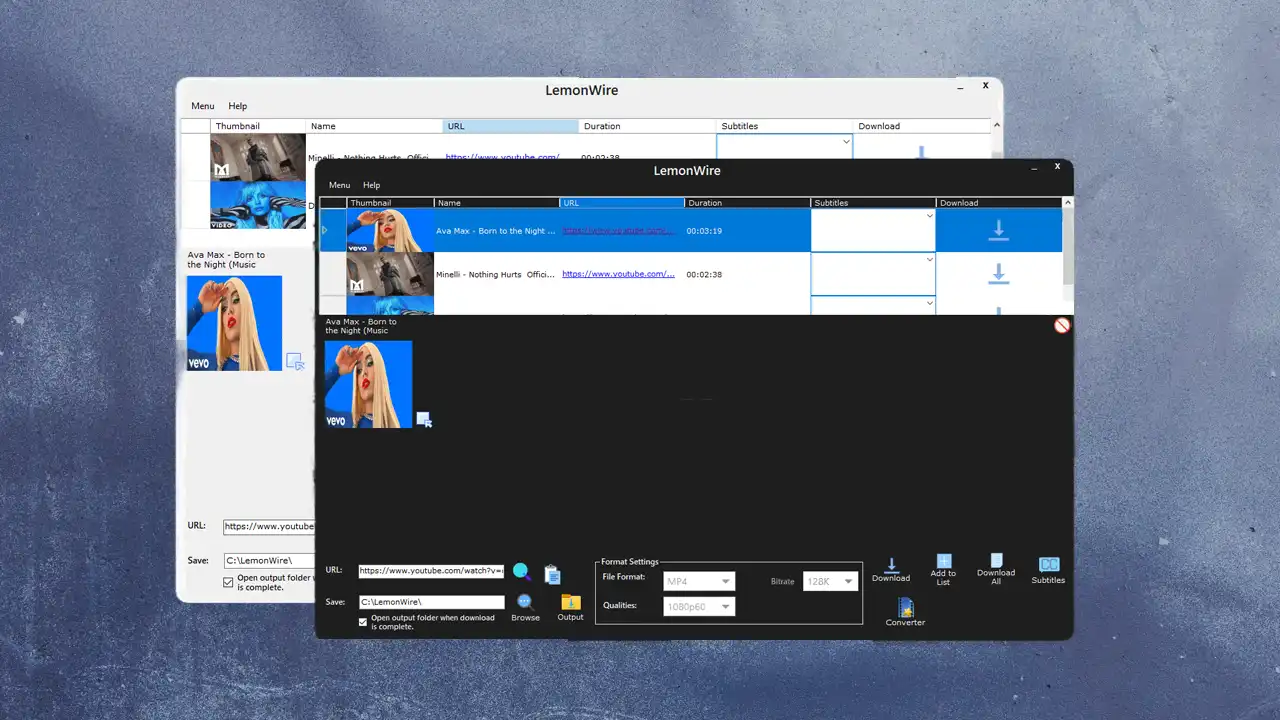Click the search URL magnifier icon in dark window
The height and width of the screenshot is (720, 1280).
click(522, 572)
